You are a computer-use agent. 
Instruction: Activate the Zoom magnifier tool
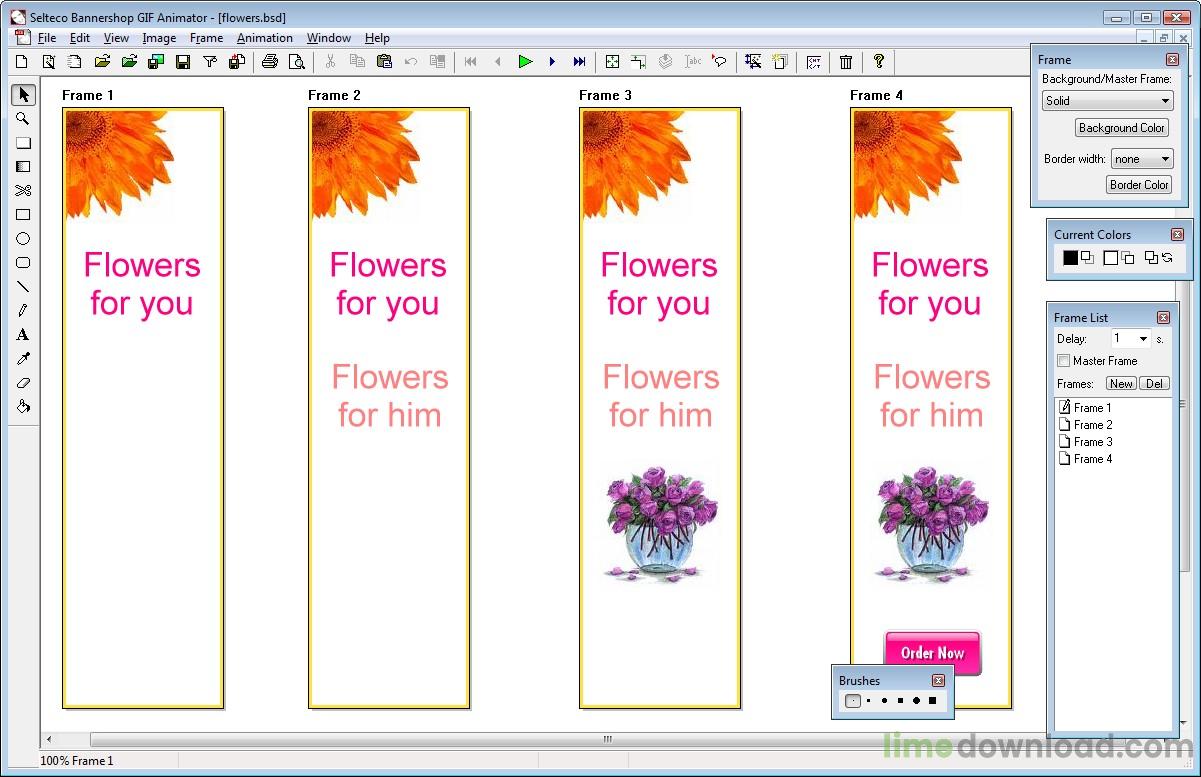coord(23,119)
